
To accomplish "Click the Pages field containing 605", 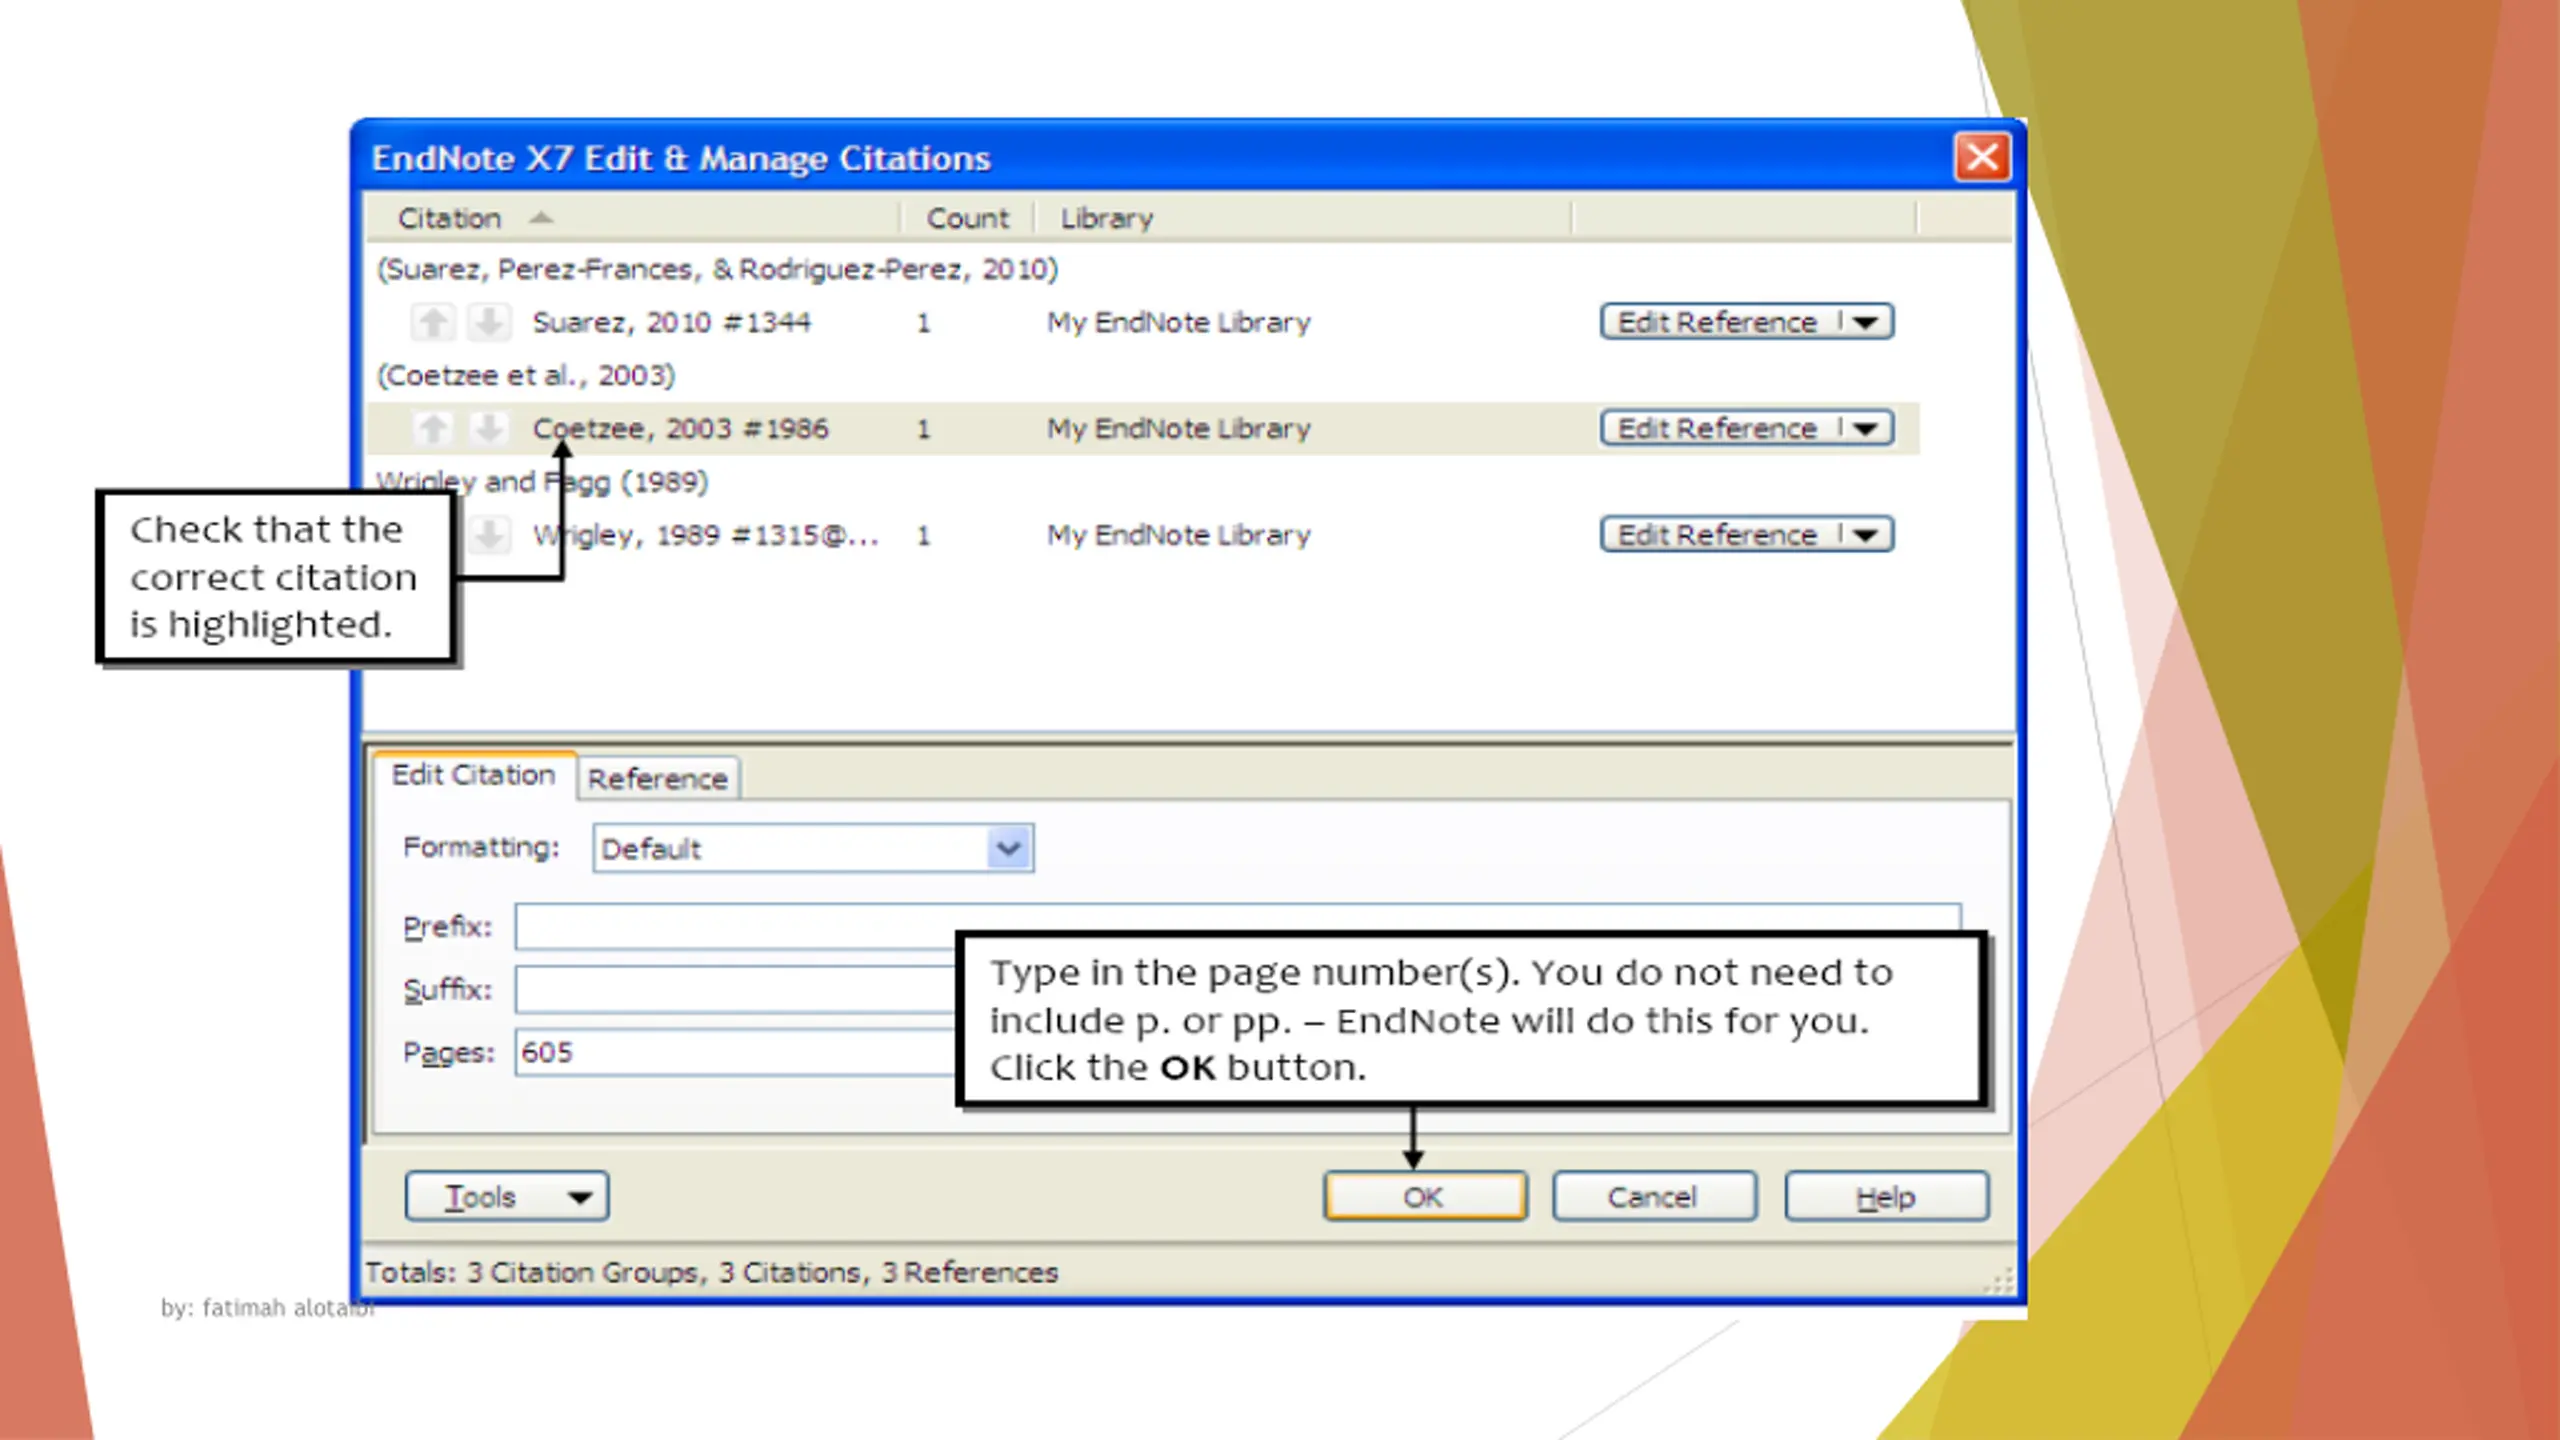I will pos(735,1052).
